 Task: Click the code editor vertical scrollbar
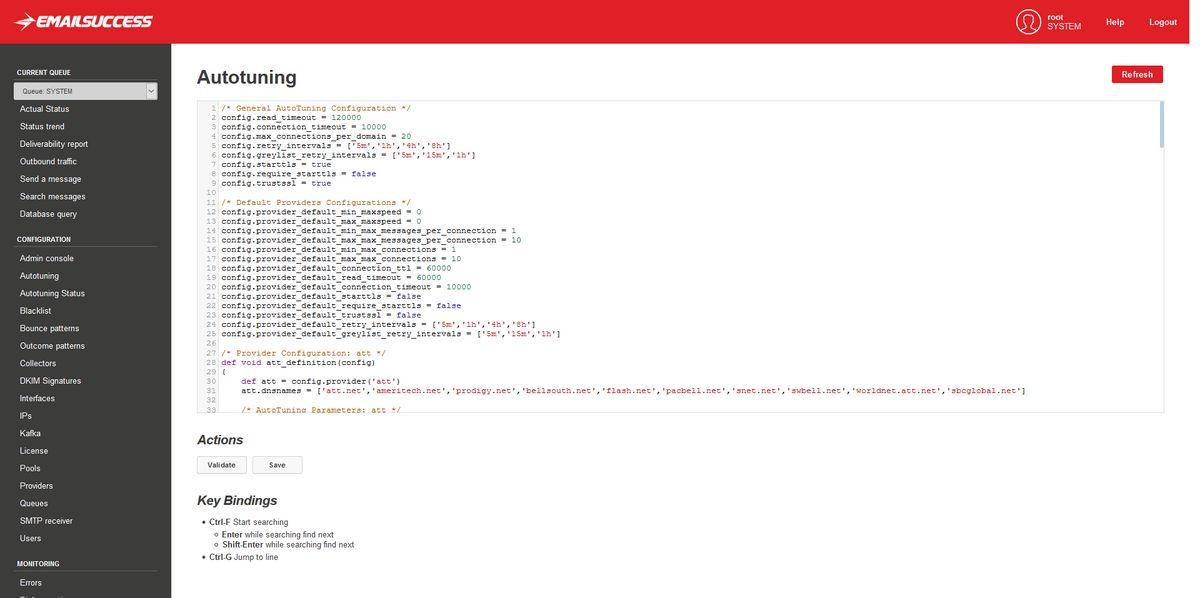pyautogui.click(x=1161, y=125)
